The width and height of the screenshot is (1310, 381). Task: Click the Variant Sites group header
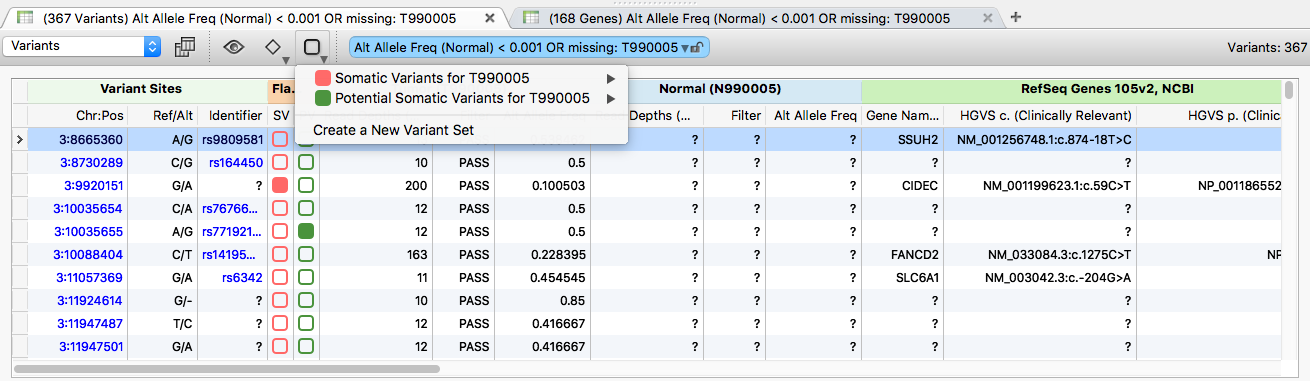point(147,89)
